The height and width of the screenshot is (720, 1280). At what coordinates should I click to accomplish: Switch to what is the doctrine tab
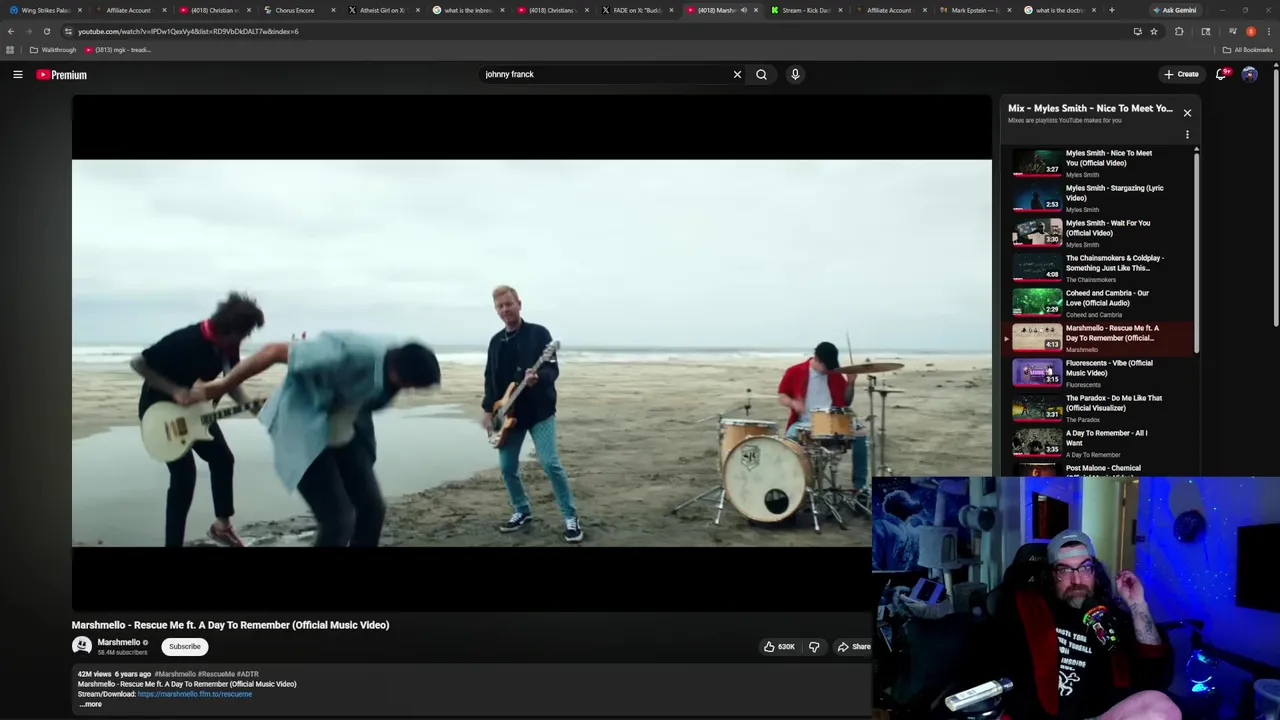click(x=1059, y=10)
